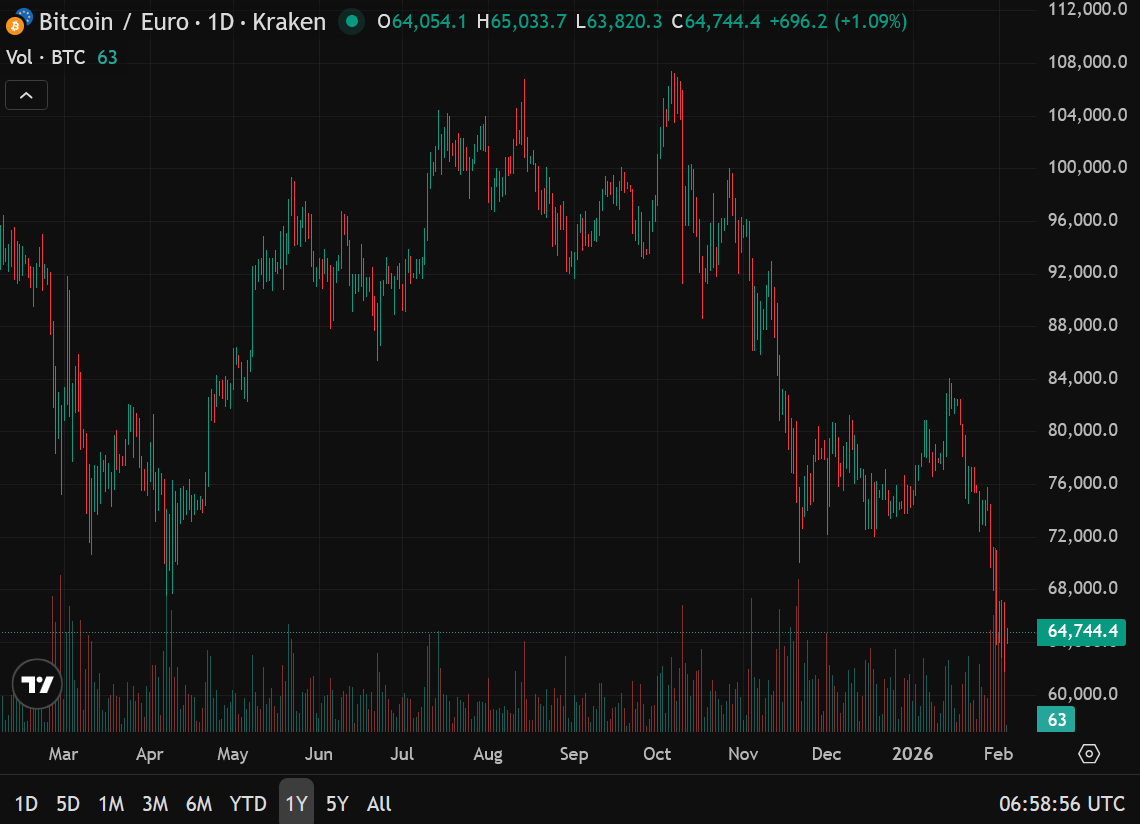This screenshot has height=824, width=1140.
Task: Select the 5D time range
Action: 68,804
